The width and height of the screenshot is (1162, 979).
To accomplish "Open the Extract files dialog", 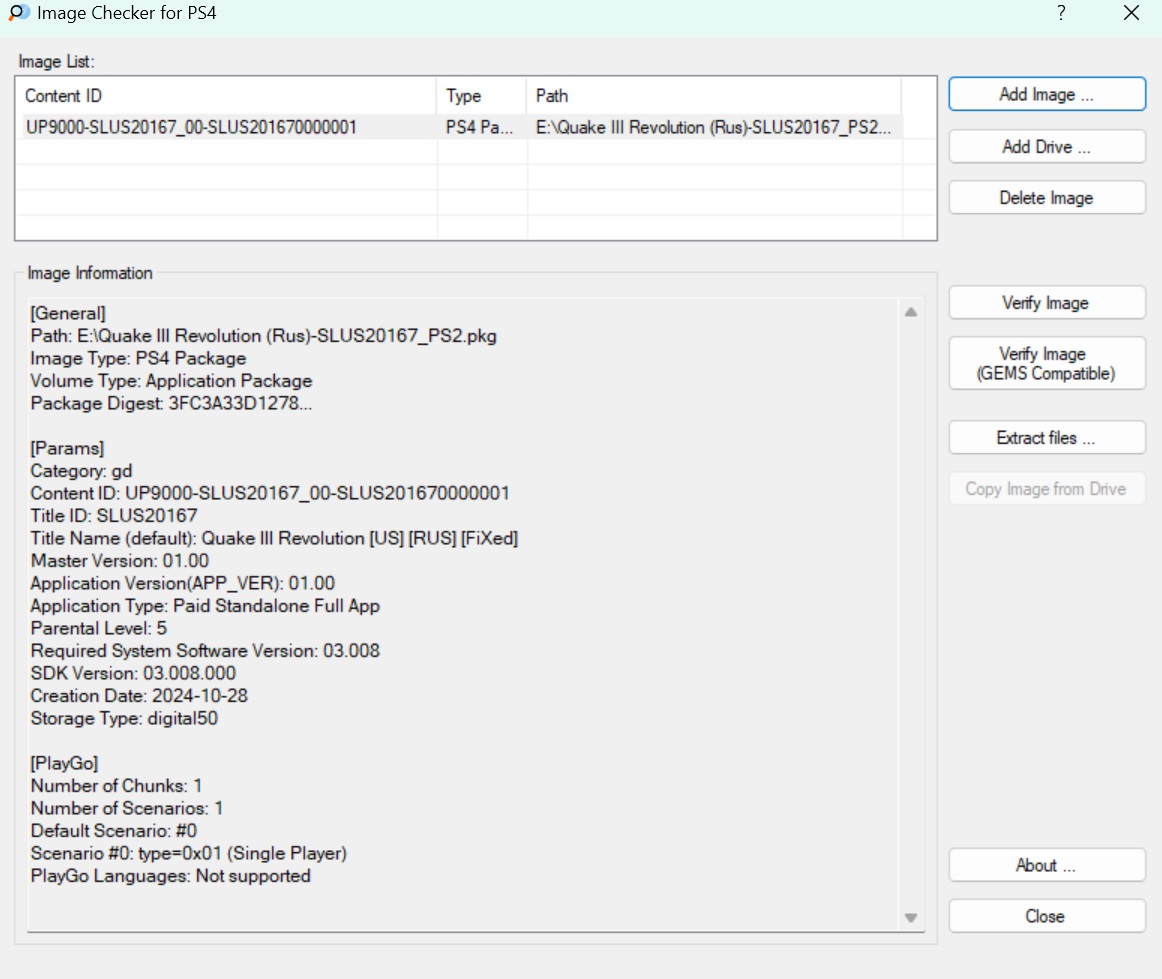I will point(1046,438).
